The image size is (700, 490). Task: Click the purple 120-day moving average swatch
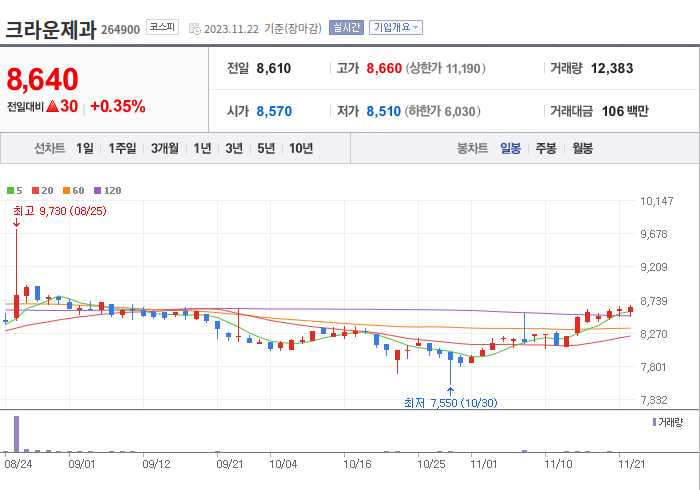(x=97, y=191)
